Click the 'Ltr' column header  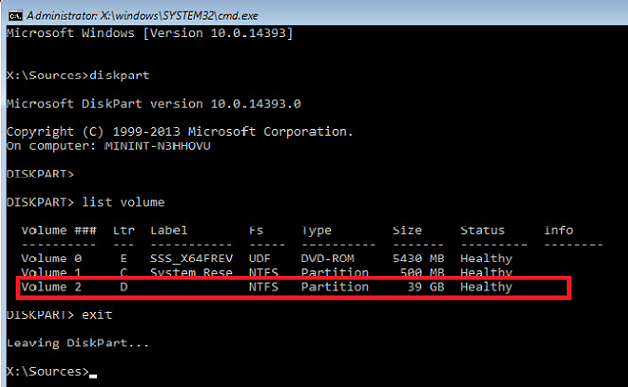coord(123,230)
